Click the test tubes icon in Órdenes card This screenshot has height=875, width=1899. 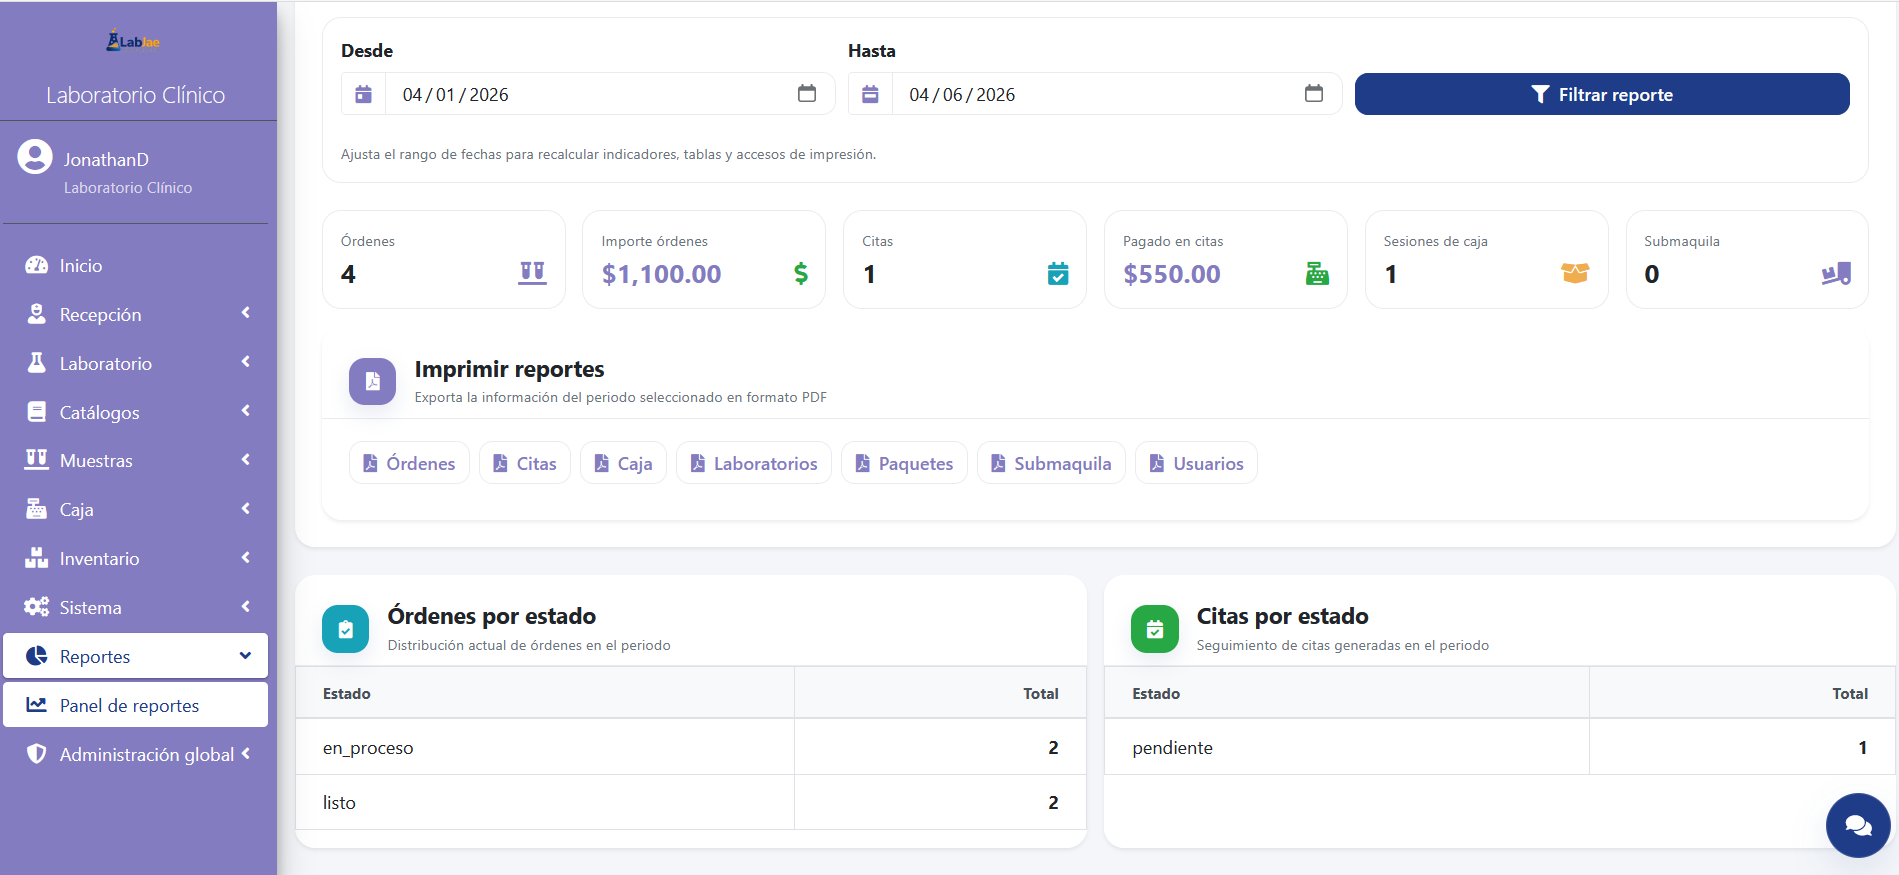pos(532,273)
